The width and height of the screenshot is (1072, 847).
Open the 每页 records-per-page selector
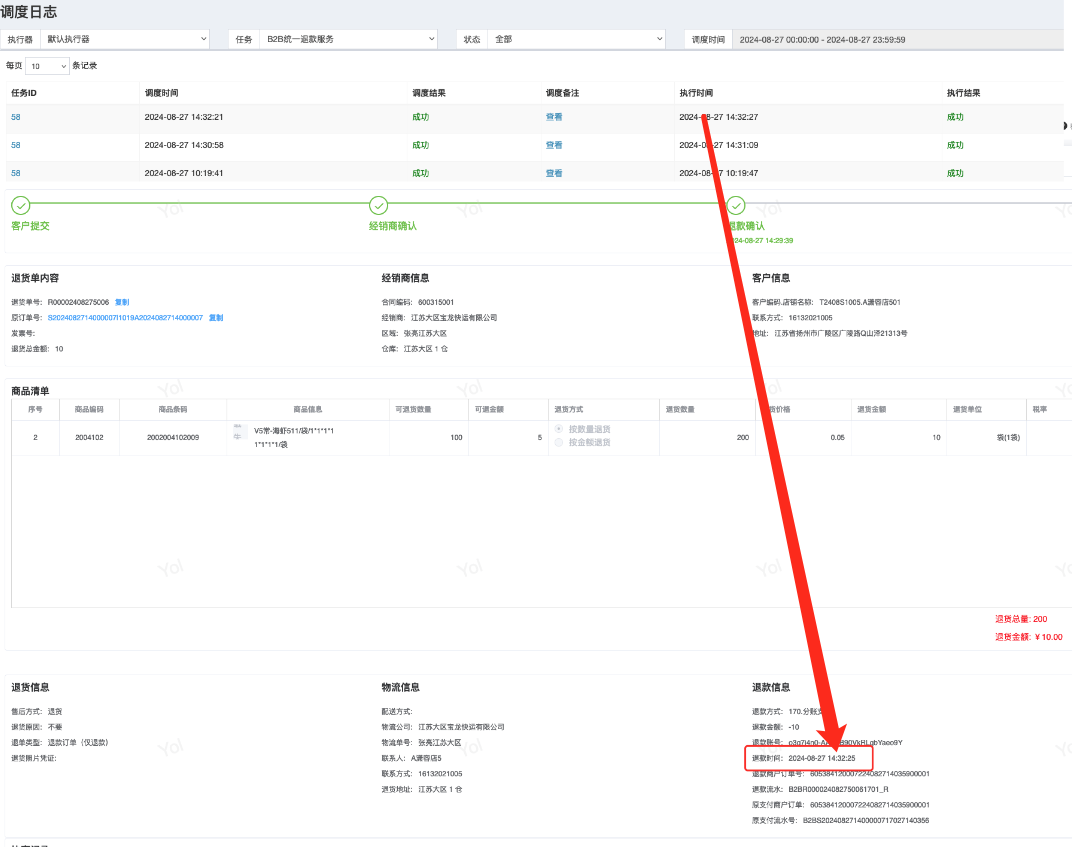(48, 66)
